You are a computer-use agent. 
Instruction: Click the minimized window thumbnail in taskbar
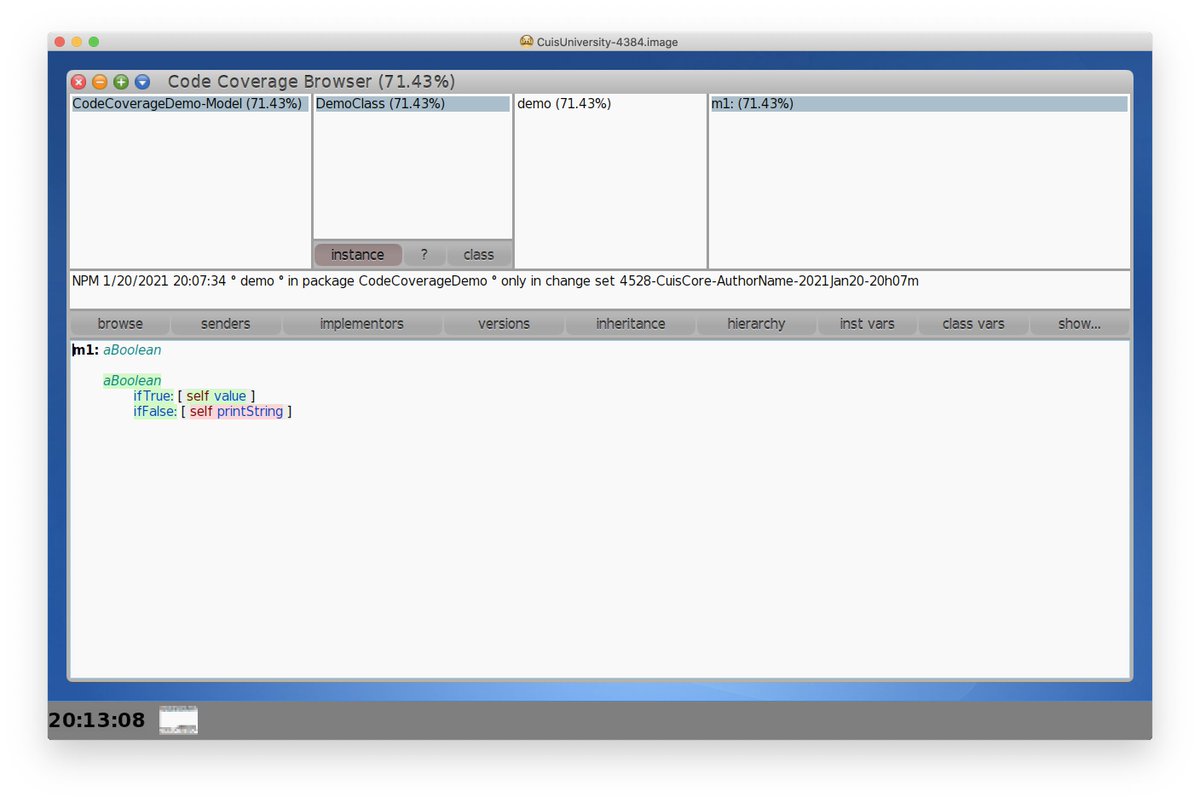[x=178, y=719]
